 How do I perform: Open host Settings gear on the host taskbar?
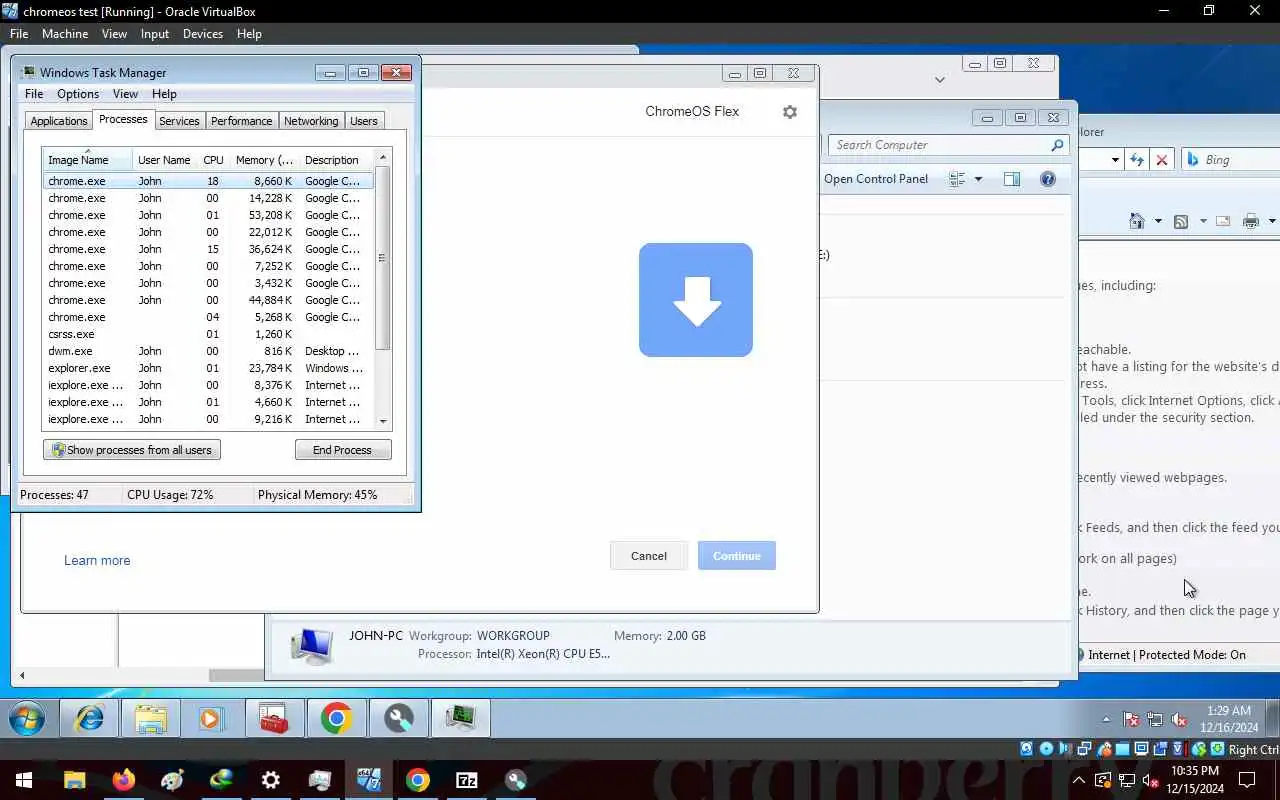pos(271,780)
